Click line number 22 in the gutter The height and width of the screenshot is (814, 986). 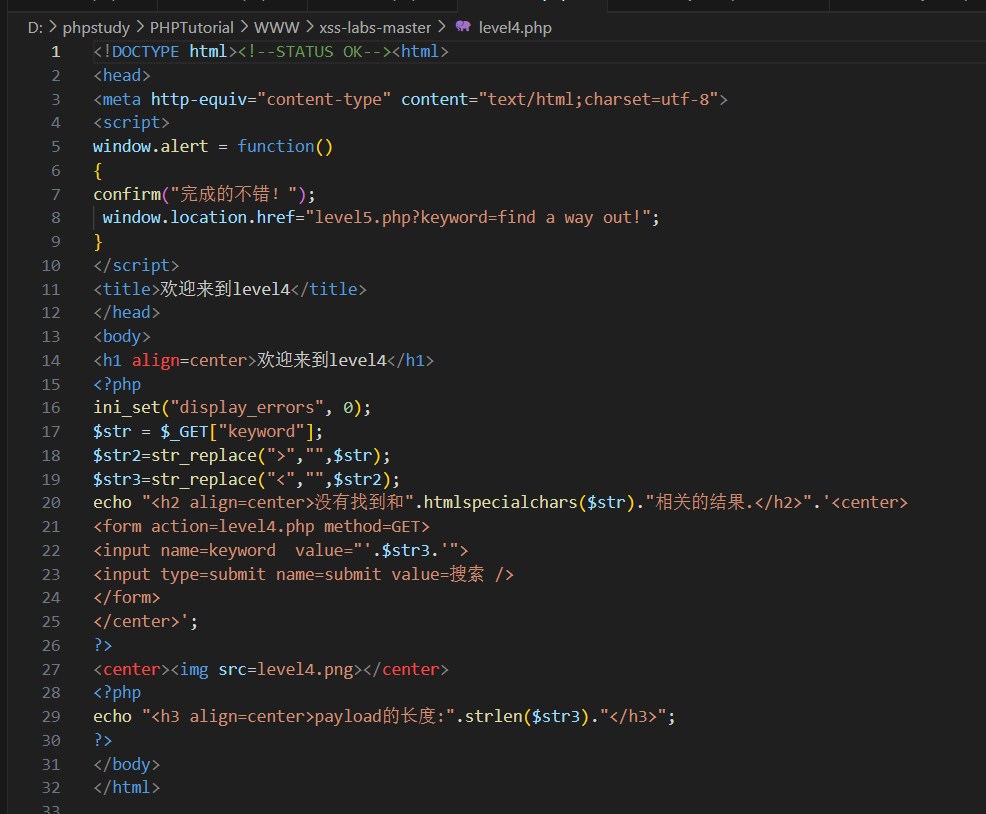coord(51,550)
